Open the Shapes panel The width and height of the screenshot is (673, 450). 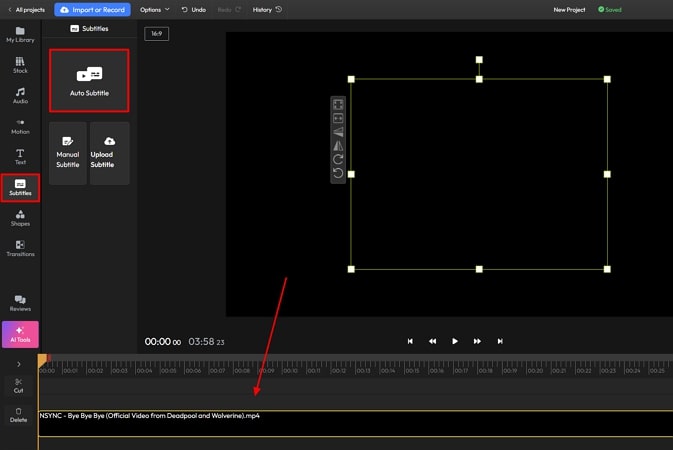[x=20, y=218]
